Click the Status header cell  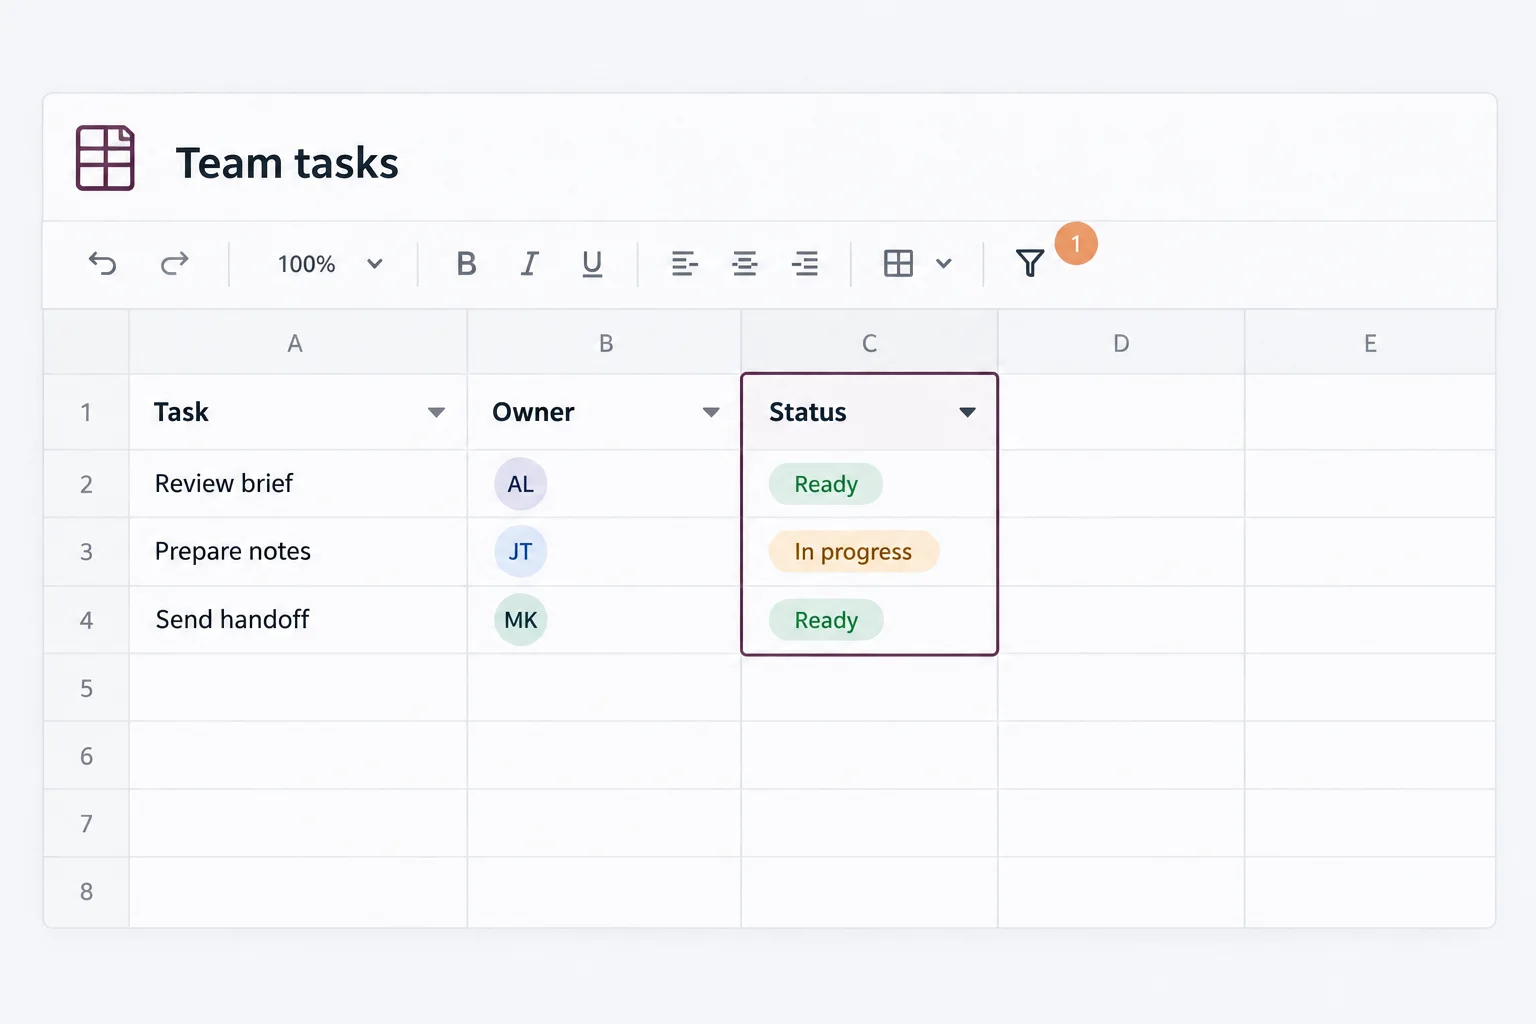(x=870, y=412)
